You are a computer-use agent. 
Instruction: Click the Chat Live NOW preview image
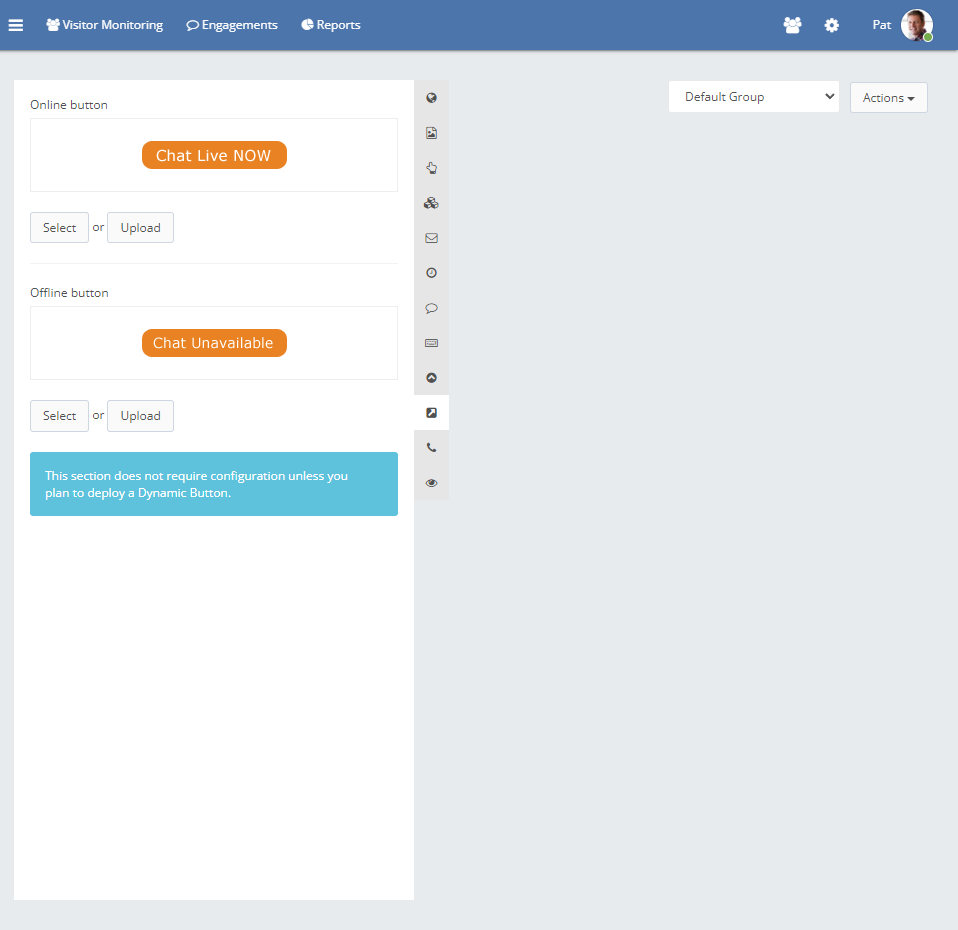tap(214, 155)
